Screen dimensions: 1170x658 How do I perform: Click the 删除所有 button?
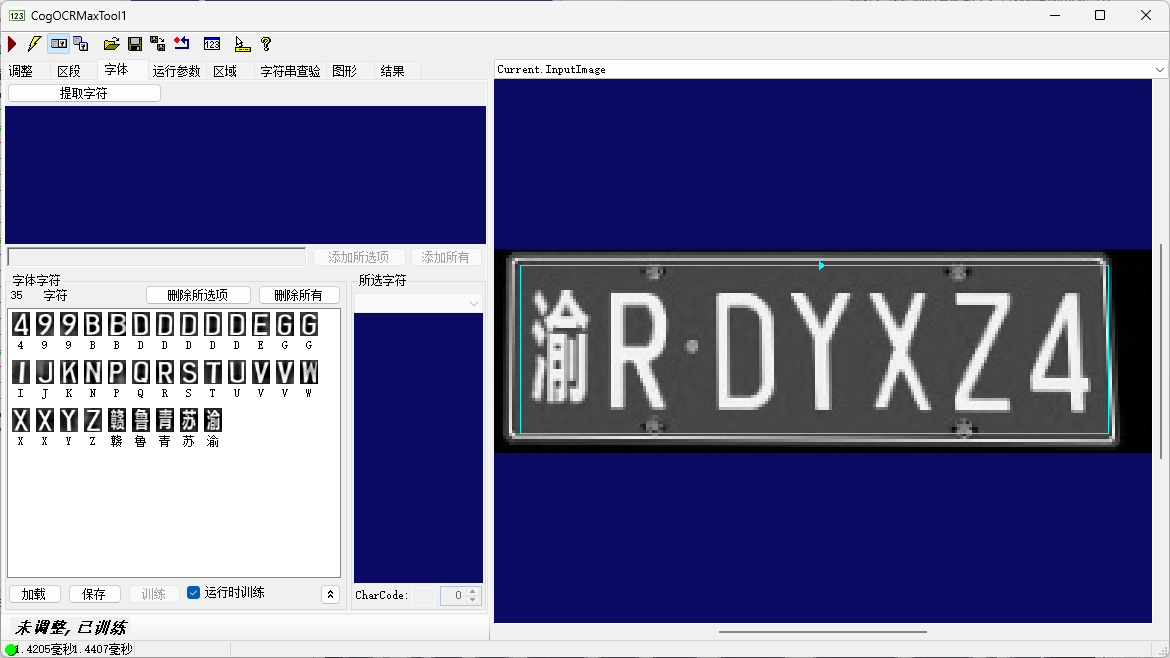click(298, 295)
